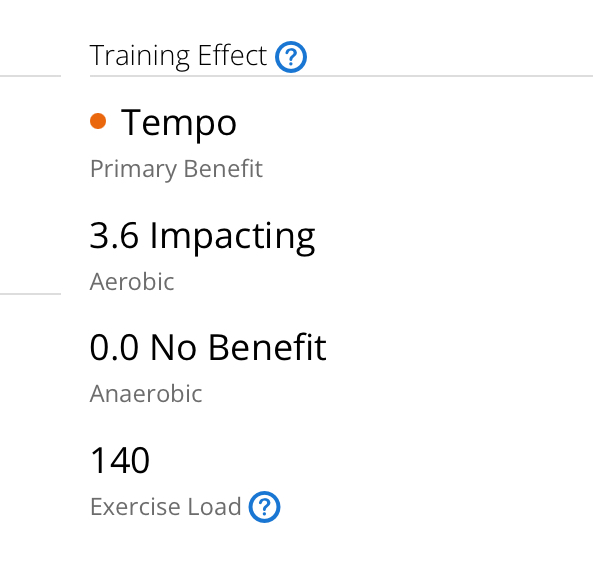Click the orange Tempo indicator dot
Screen dimensions: 593x561
click(x=98, y=121)
